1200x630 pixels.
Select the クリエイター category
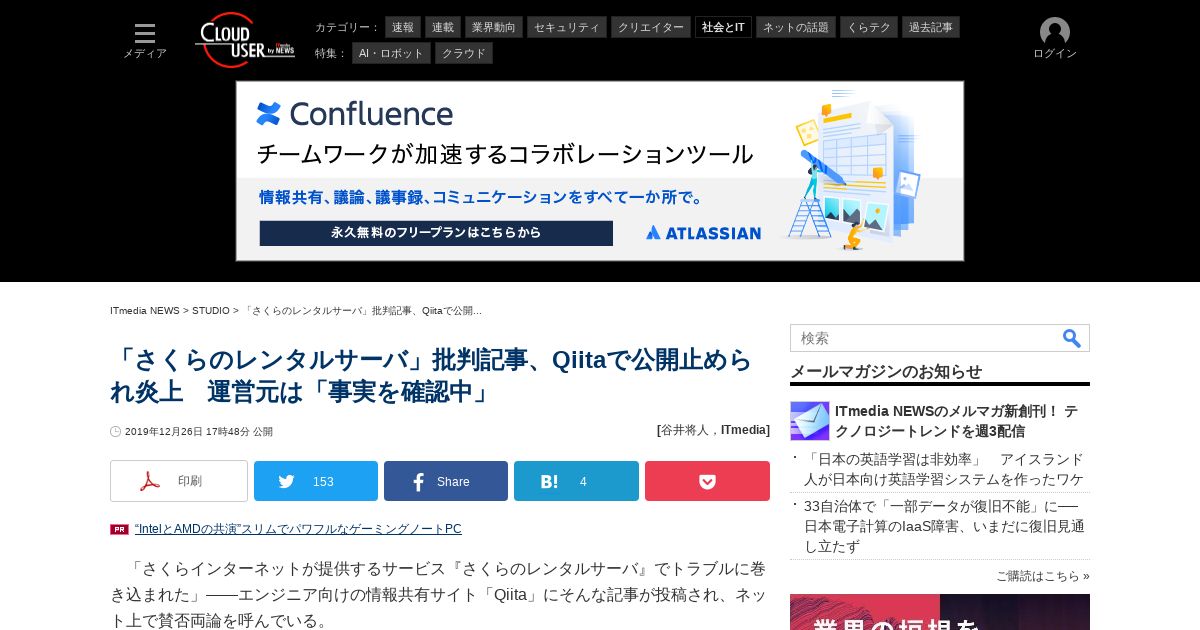point(651,27)
